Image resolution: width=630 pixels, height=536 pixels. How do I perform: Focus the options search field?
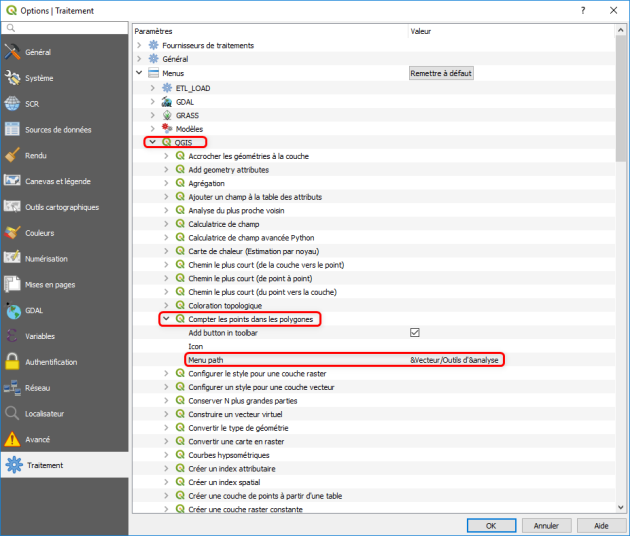click(x=65, y=28)
